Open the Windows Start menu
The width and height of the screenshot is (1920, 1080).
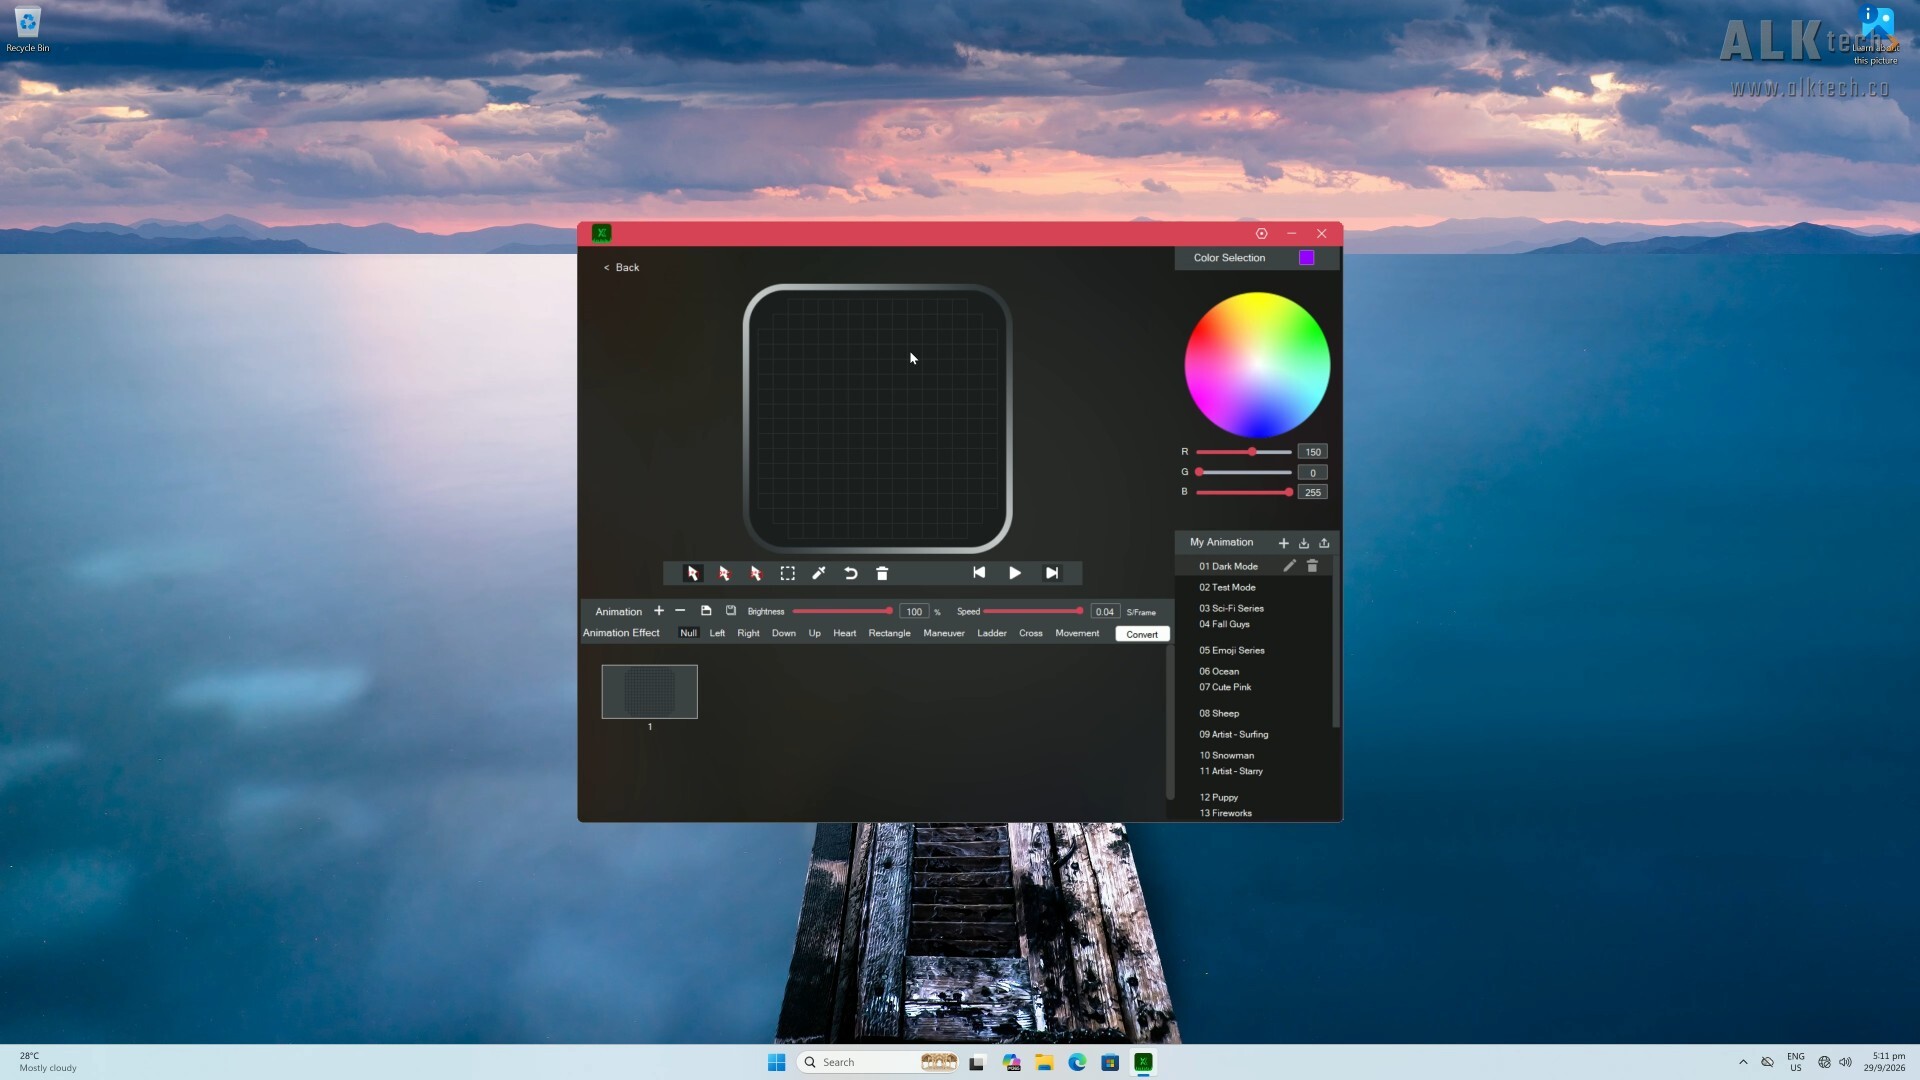click(x=777, y=1062)
